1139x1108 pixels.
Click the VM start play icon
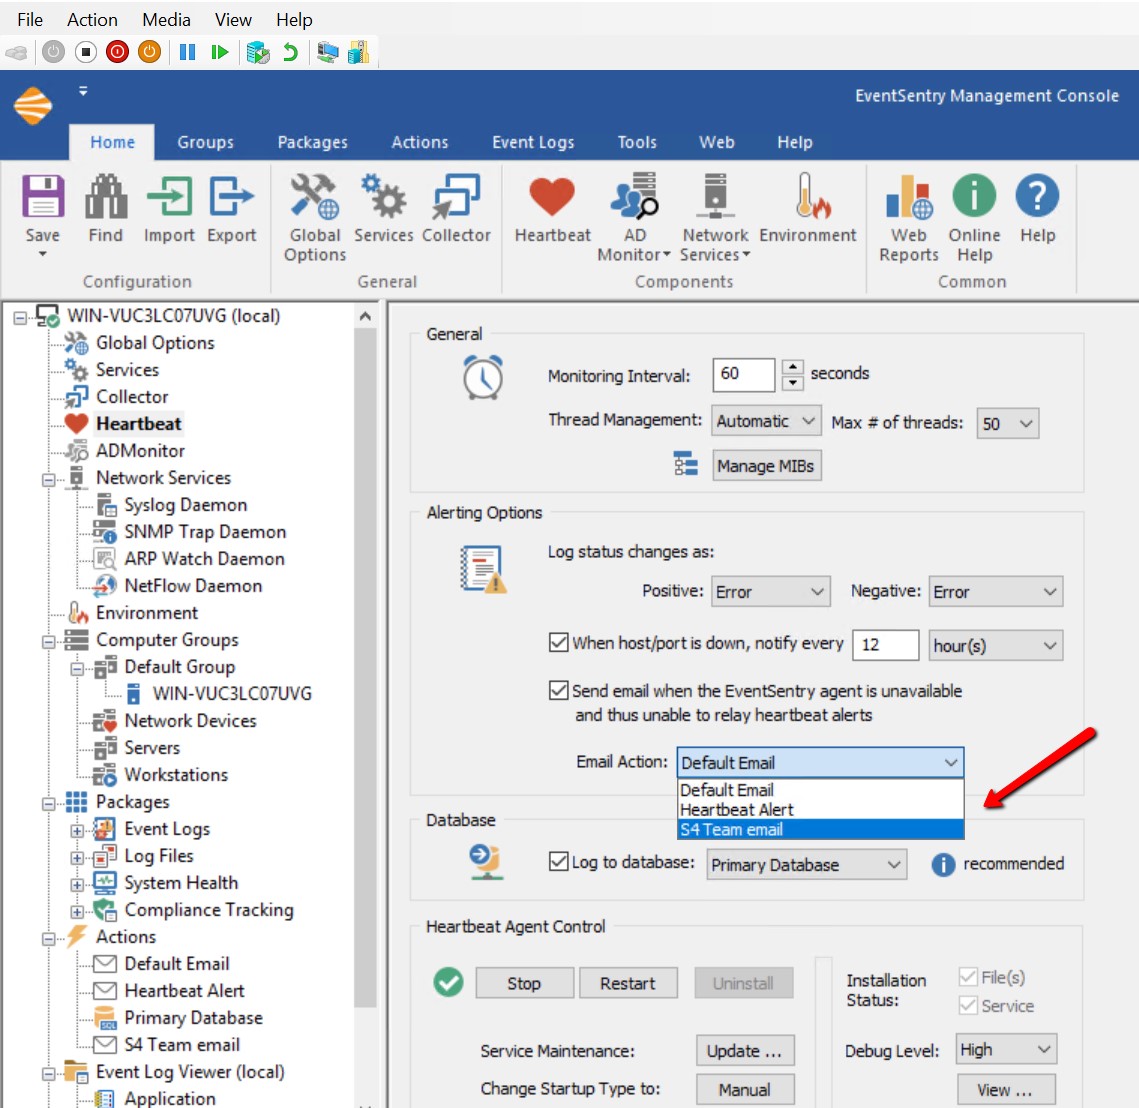219,52
